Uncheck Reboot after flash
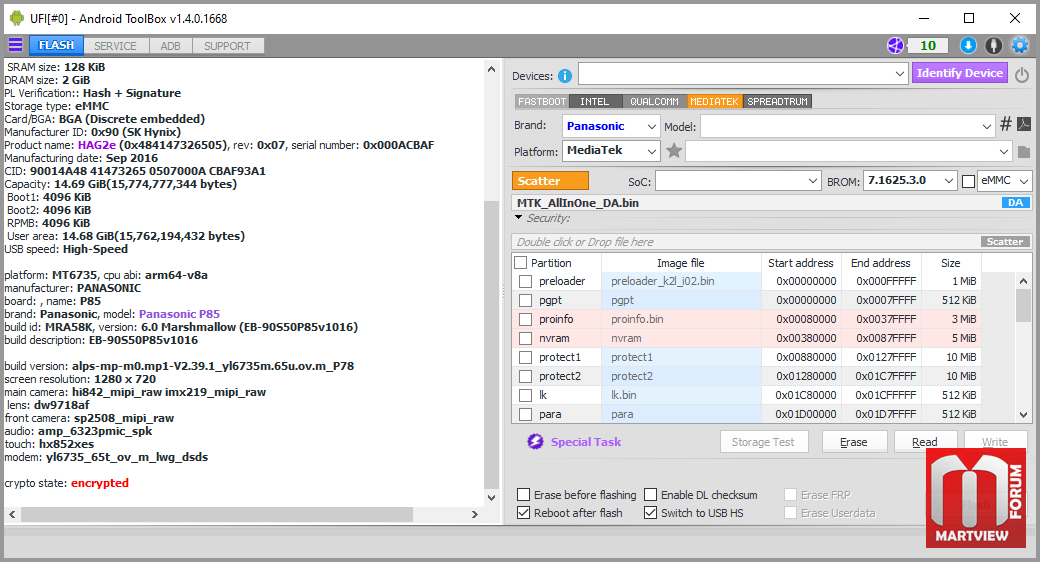 (523, 513)
